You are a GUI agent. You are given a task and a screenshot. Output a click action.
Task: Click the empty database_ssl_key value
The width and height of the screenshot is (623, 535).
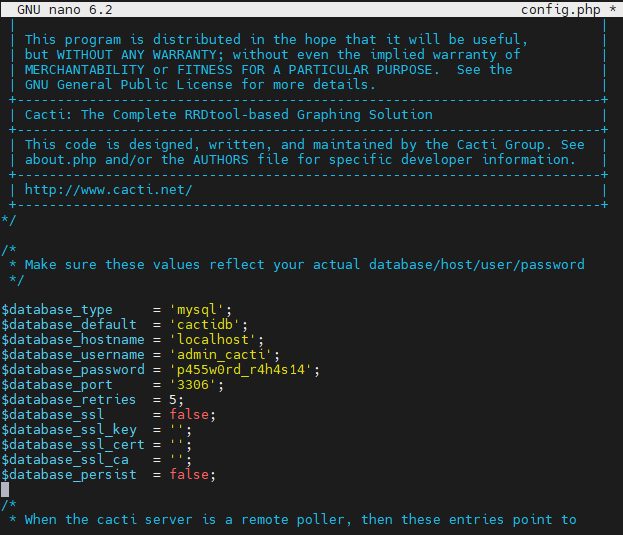click(x=176, y=430)
